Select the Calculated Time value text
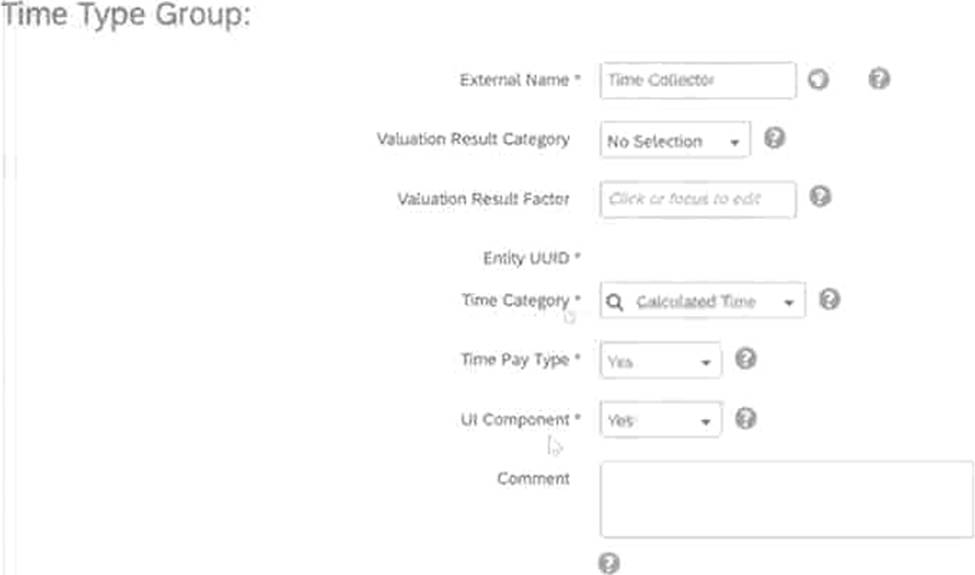 [696, 301]
